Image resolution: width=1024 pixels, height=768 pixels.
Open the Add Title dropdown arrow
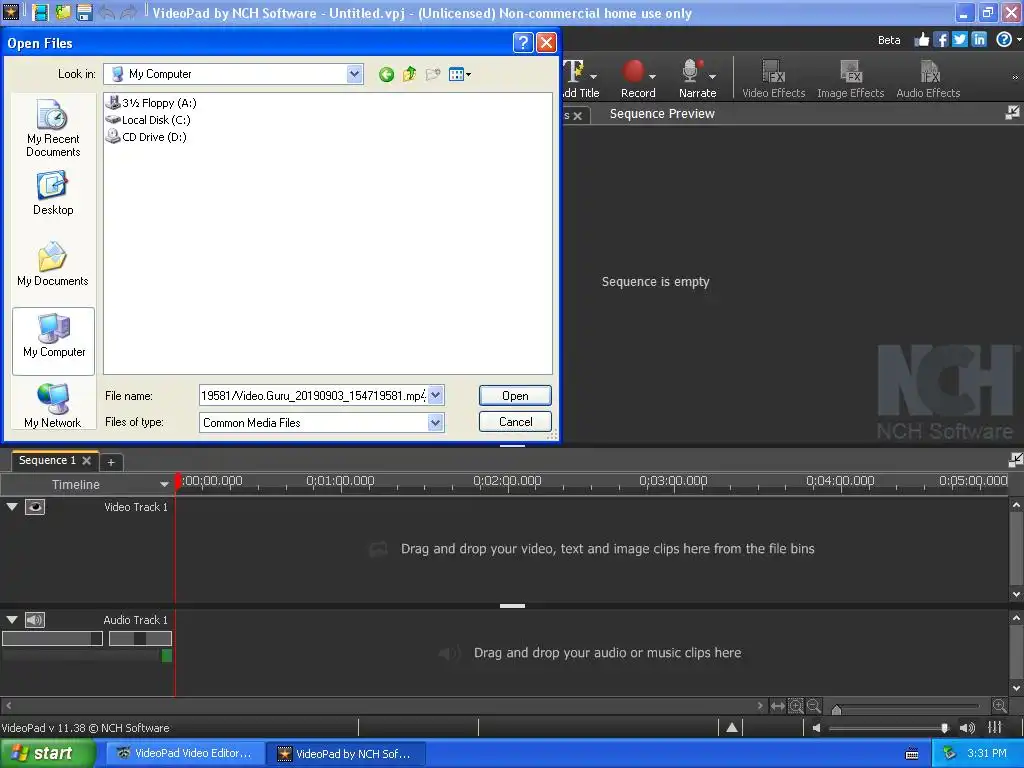593,76
